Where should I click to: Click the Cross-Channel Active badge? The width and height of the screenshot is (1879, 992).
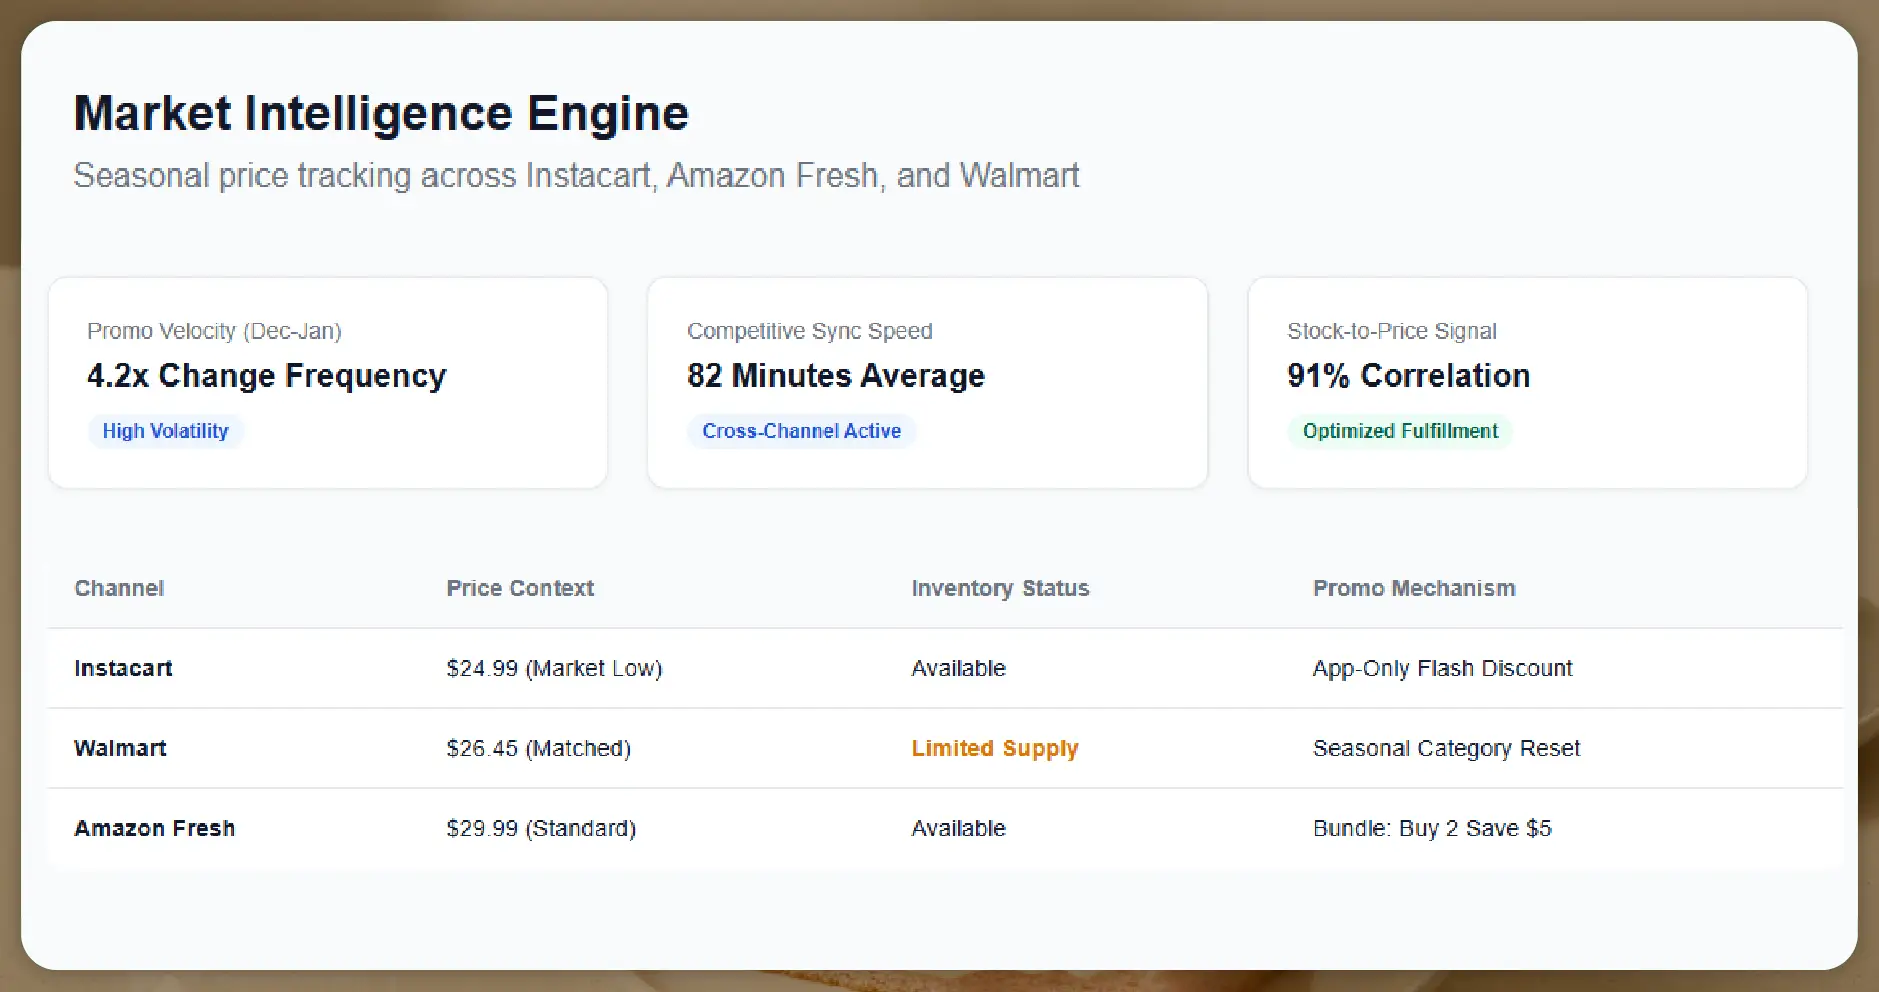pyautogui.click(x=801, y=431)
